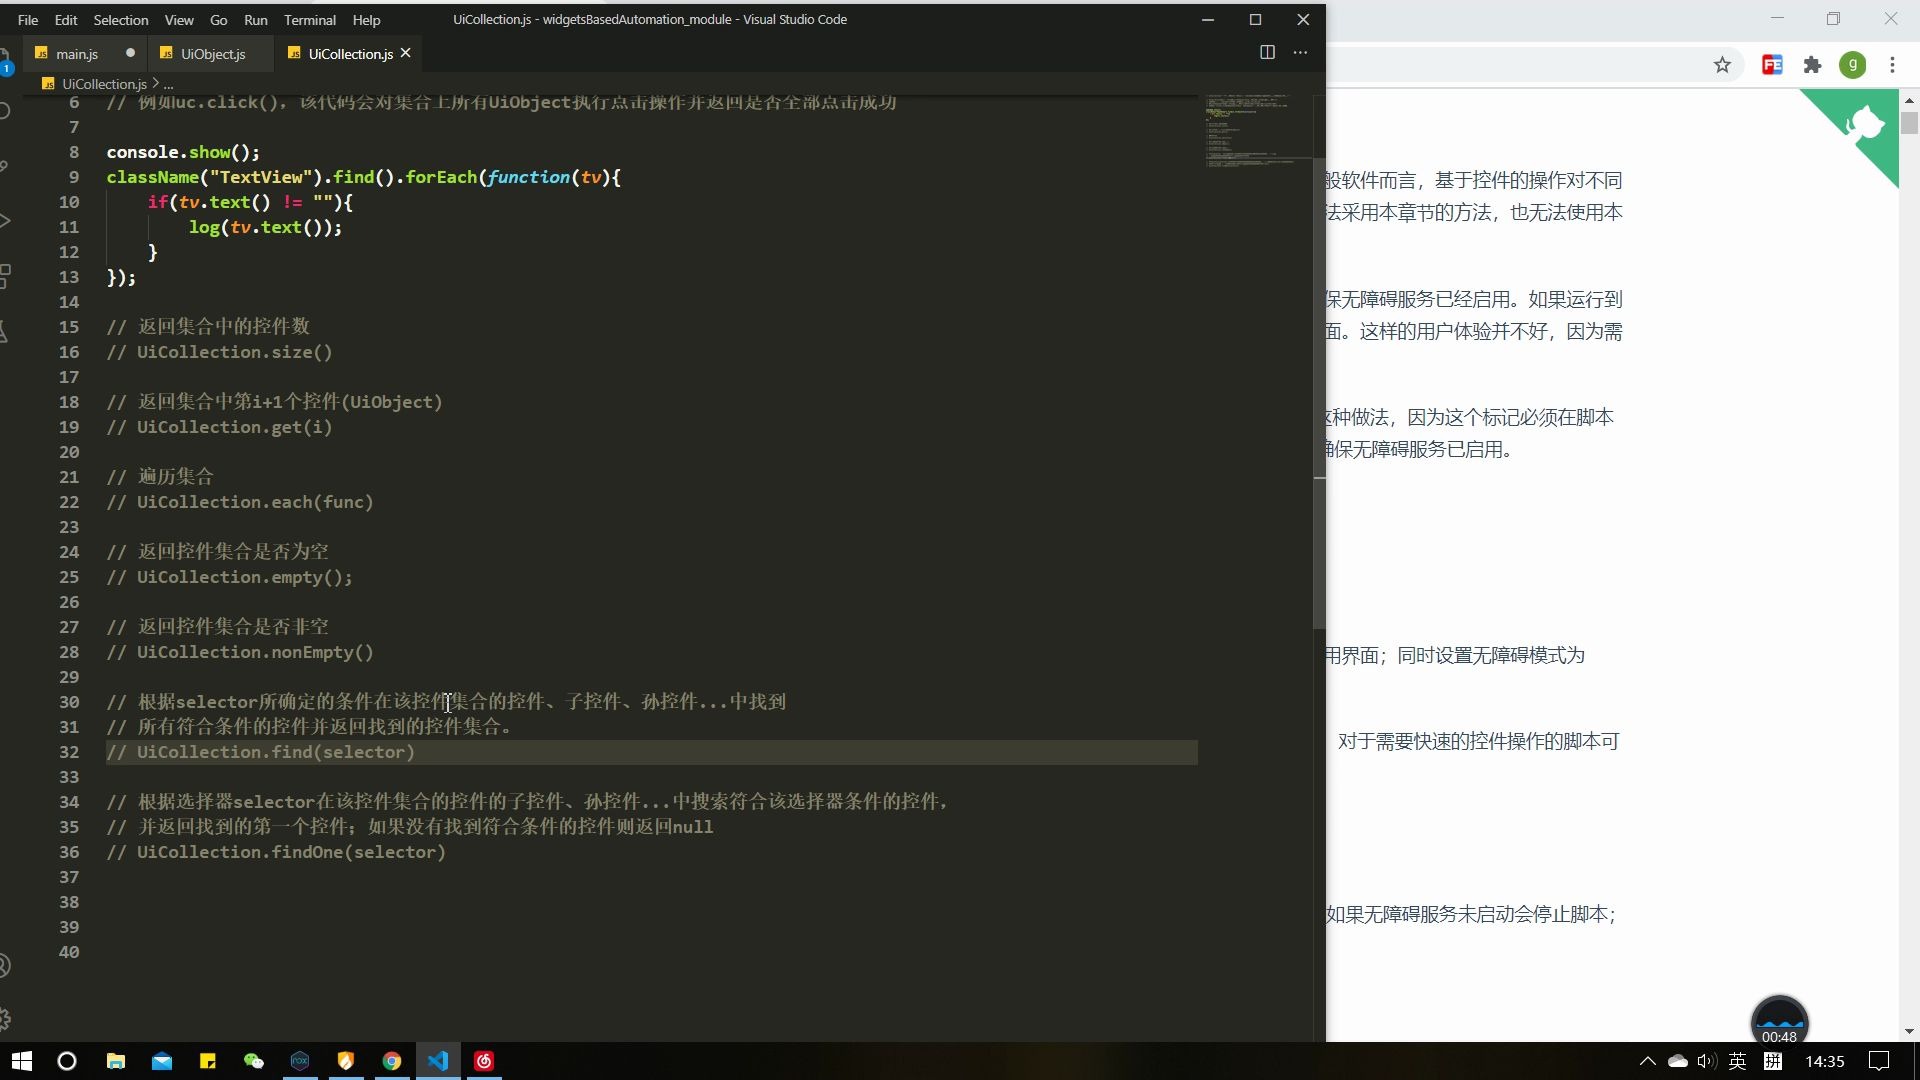The height and width of the screenshot is (1080, 1920).
Task: Open the Extensions view in the Activity Bar
Action: (5, 277)
